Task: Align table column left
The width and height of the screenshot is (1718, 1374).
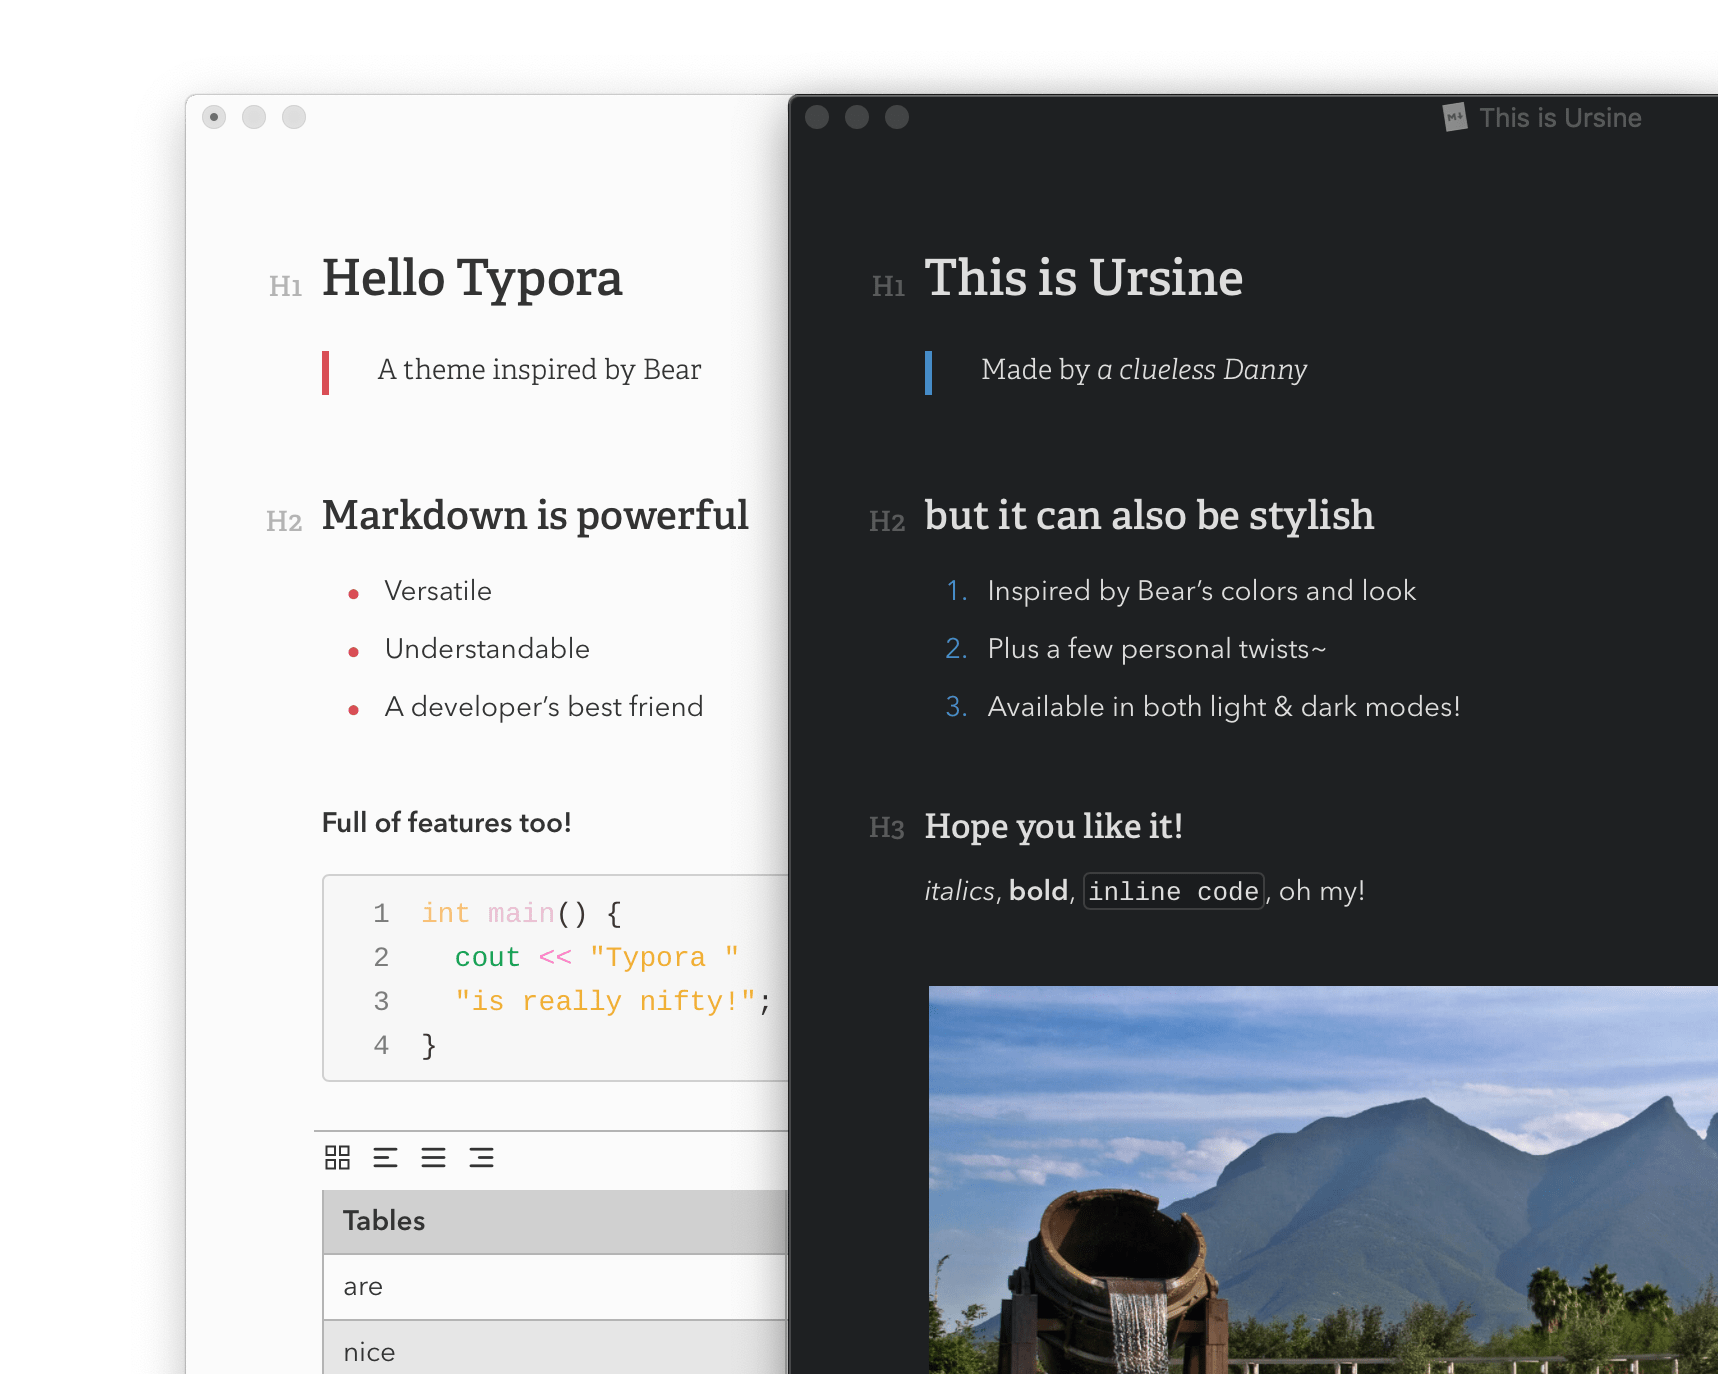Action: pyautogui.click(x=386, y=1158)
